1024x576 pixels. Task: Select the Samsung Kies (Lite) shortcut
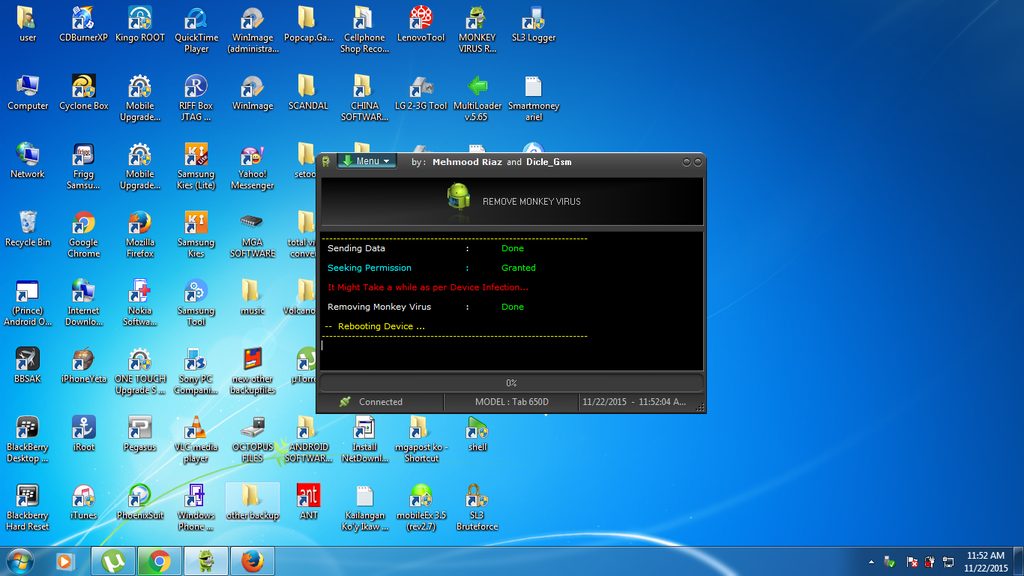click(x=196, y=166)
